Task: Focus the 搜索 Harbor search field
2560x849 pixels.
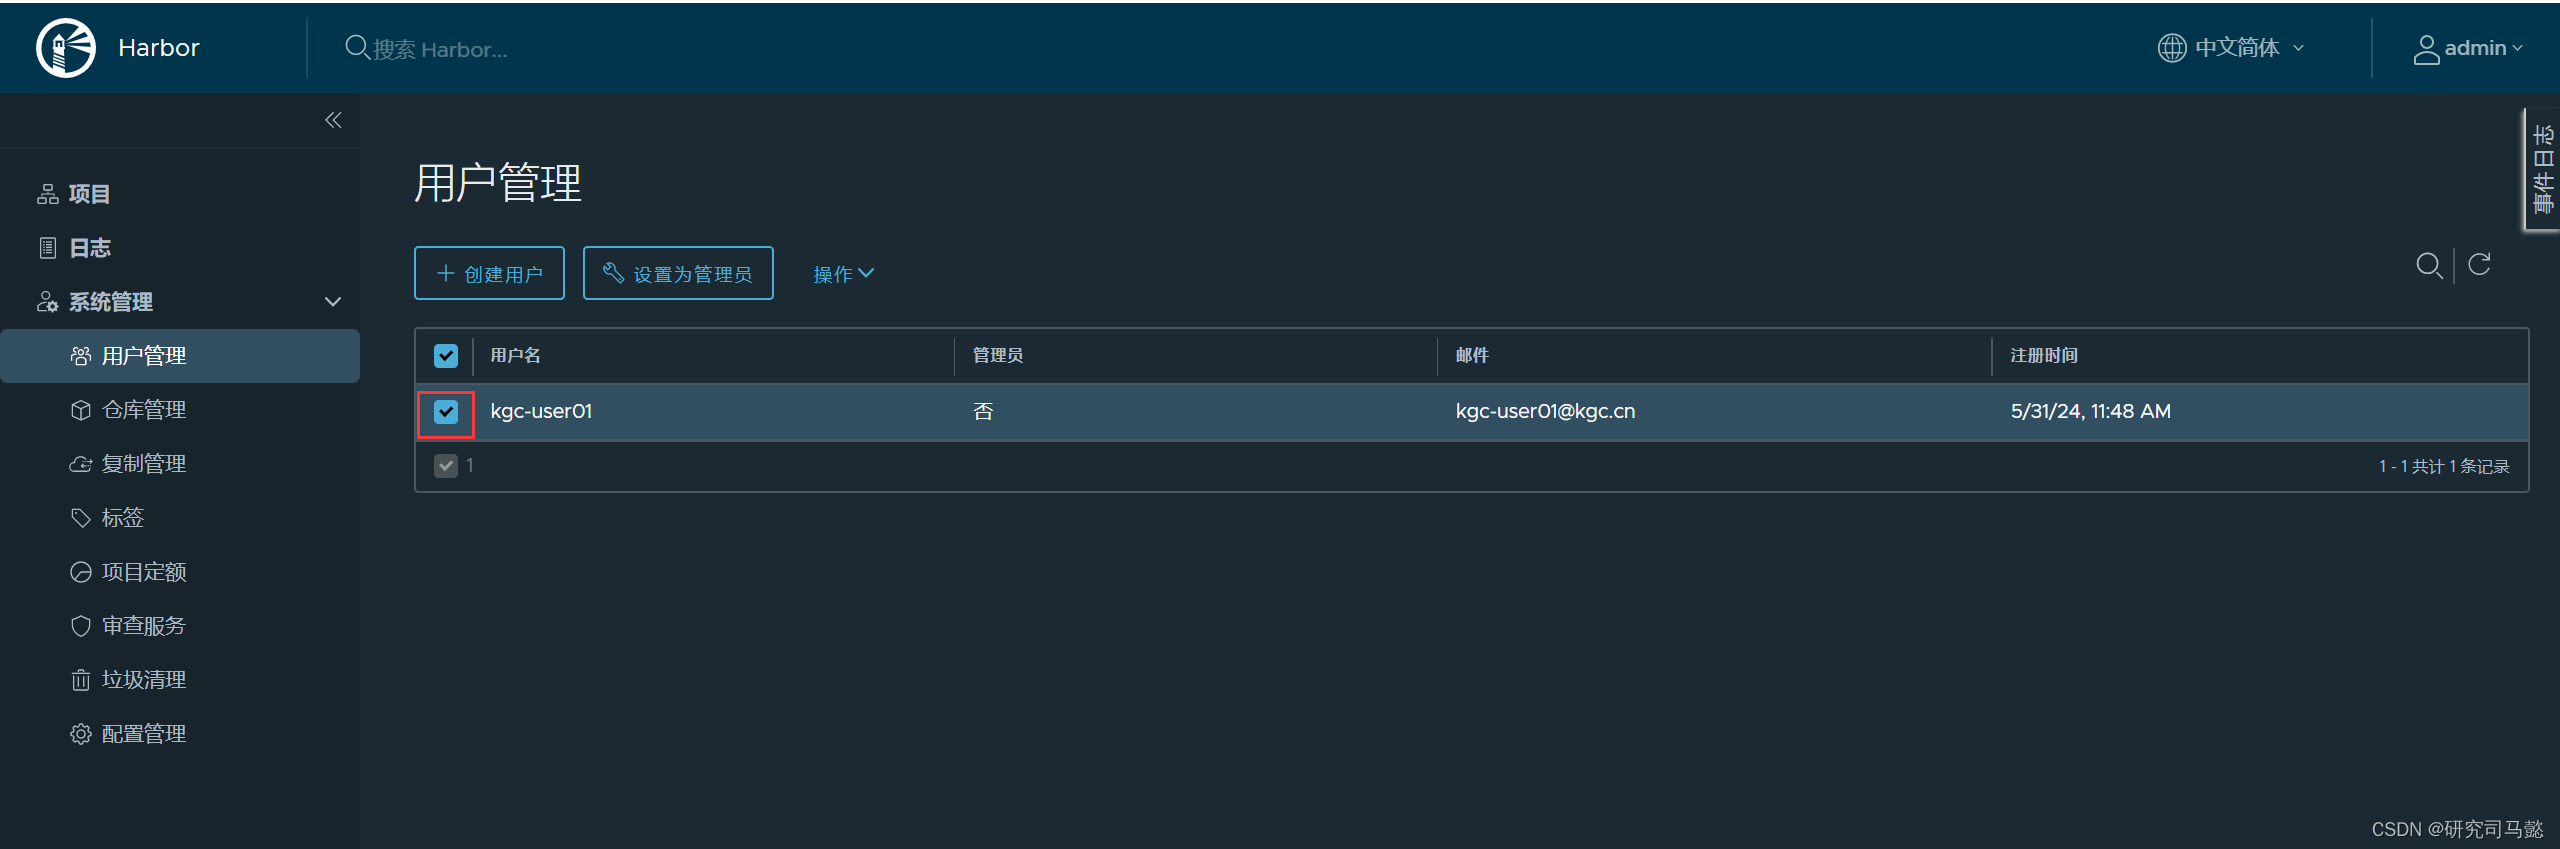Action: point(440,49)
